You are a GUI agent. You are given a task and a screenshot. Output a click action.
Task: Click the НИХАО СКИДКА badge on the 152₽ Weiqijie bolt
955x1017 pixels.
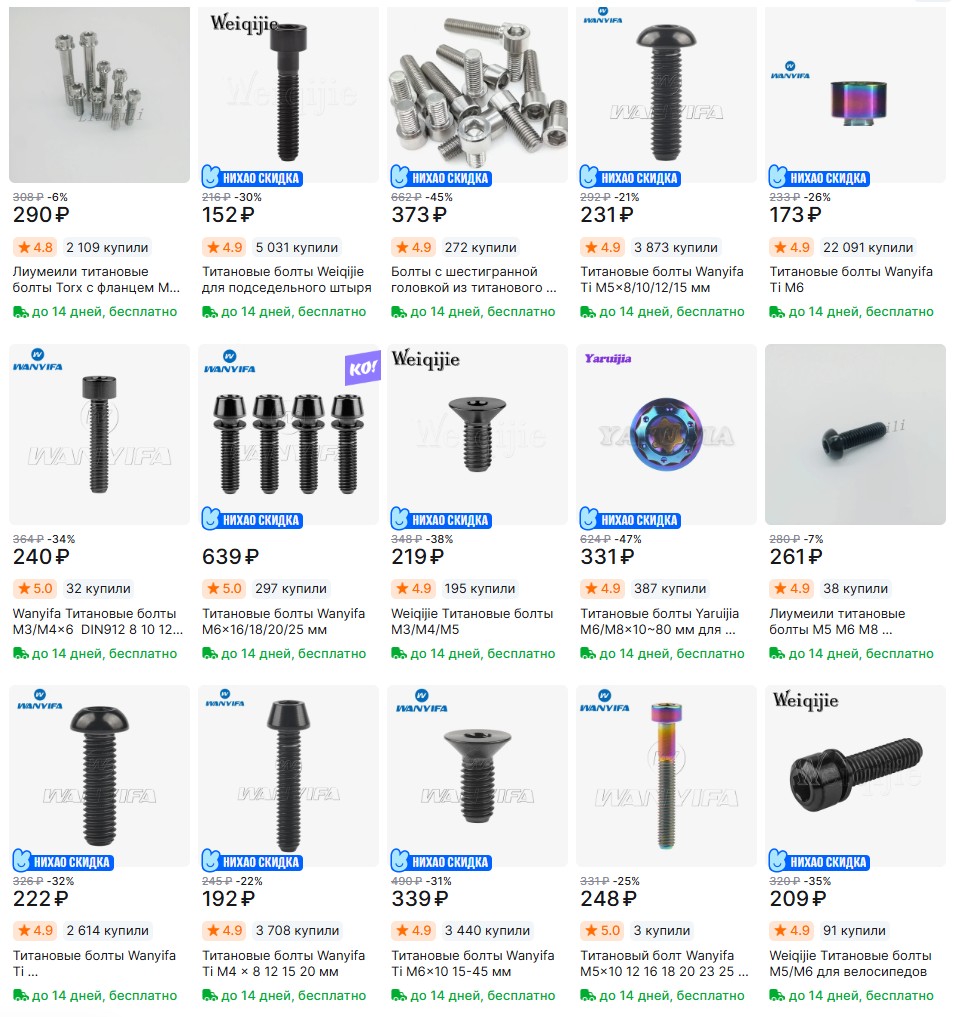coord(252,177)
